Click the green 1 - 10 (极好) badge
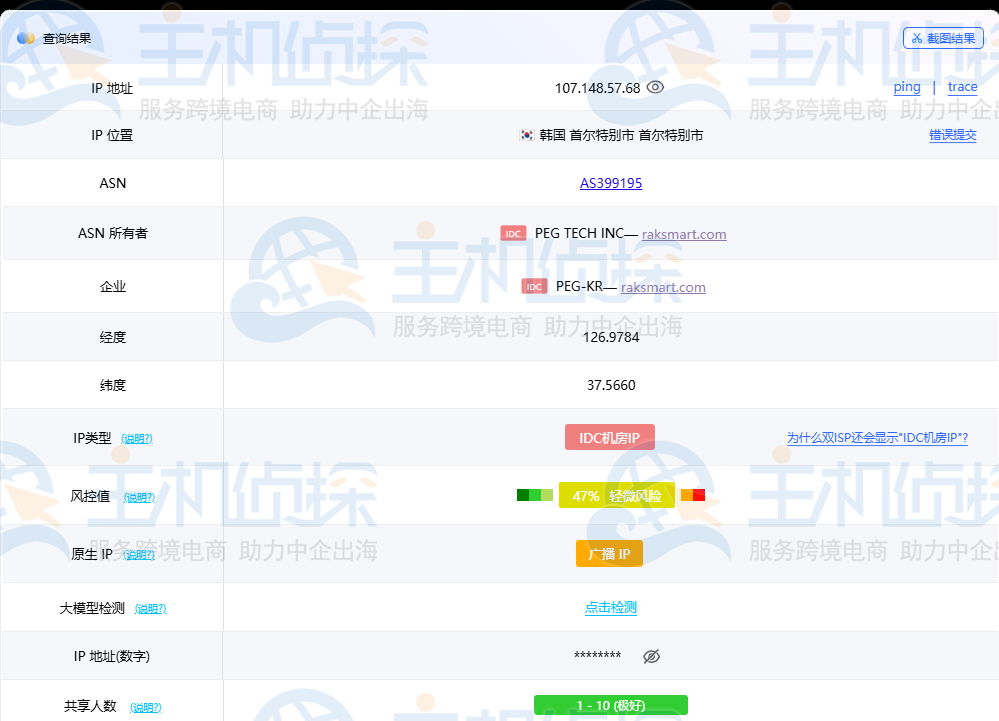Screen dimensions: 999x721 [x=611, y=705]
